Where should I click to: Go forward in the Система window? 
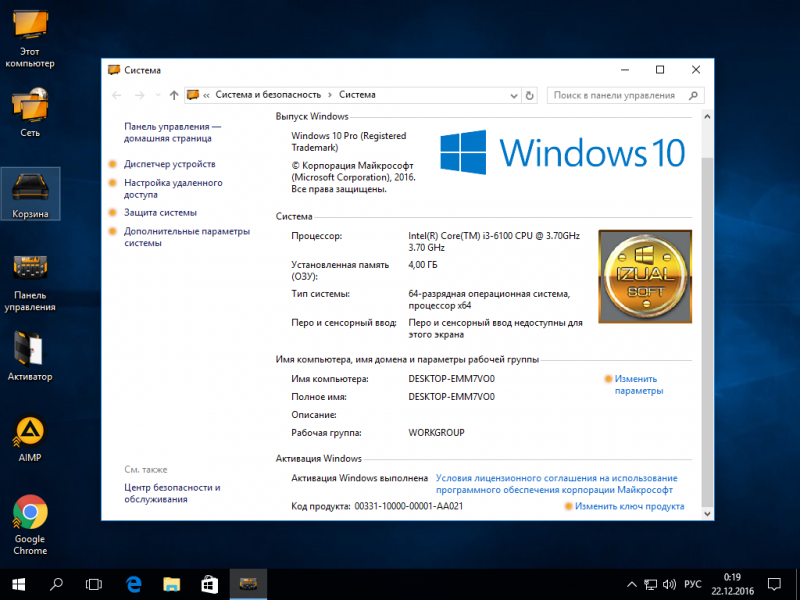tap(139, 95)
